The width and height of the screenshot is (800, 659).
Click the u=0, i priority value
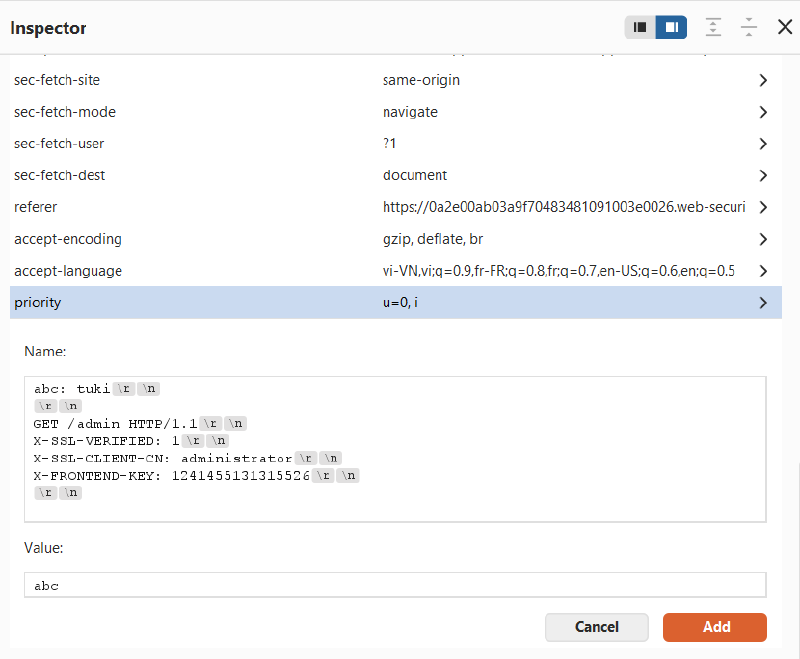pyautogui.click(x=400, y=302)
